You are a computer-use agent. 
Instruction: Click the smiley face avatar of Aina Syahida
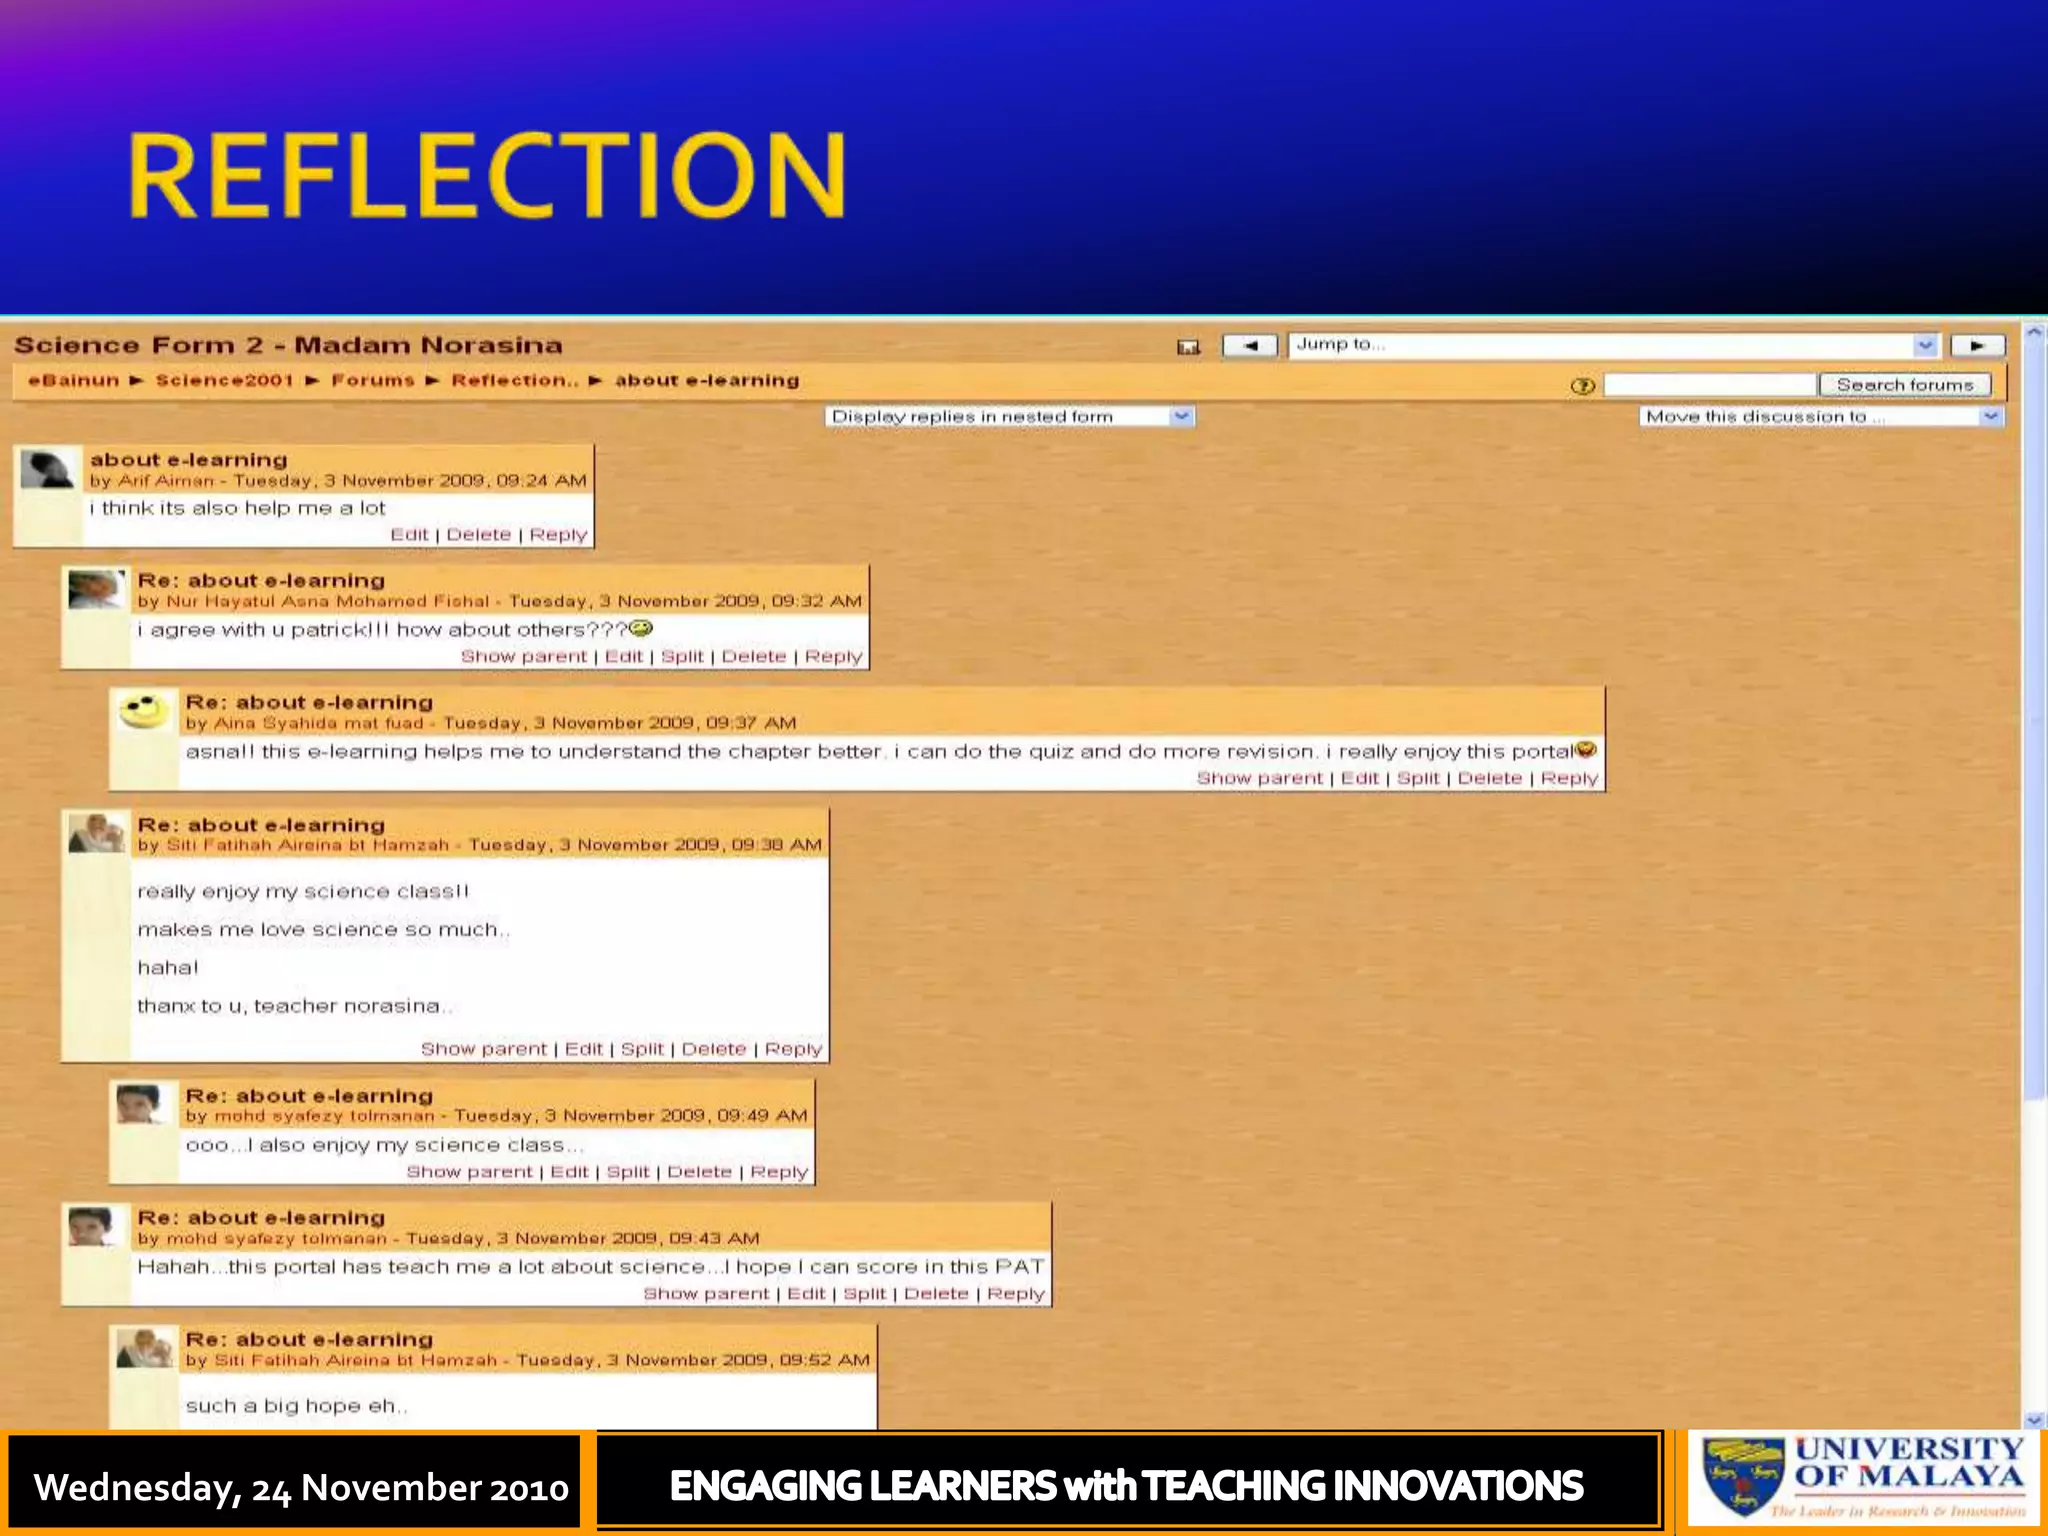(144, 711)
